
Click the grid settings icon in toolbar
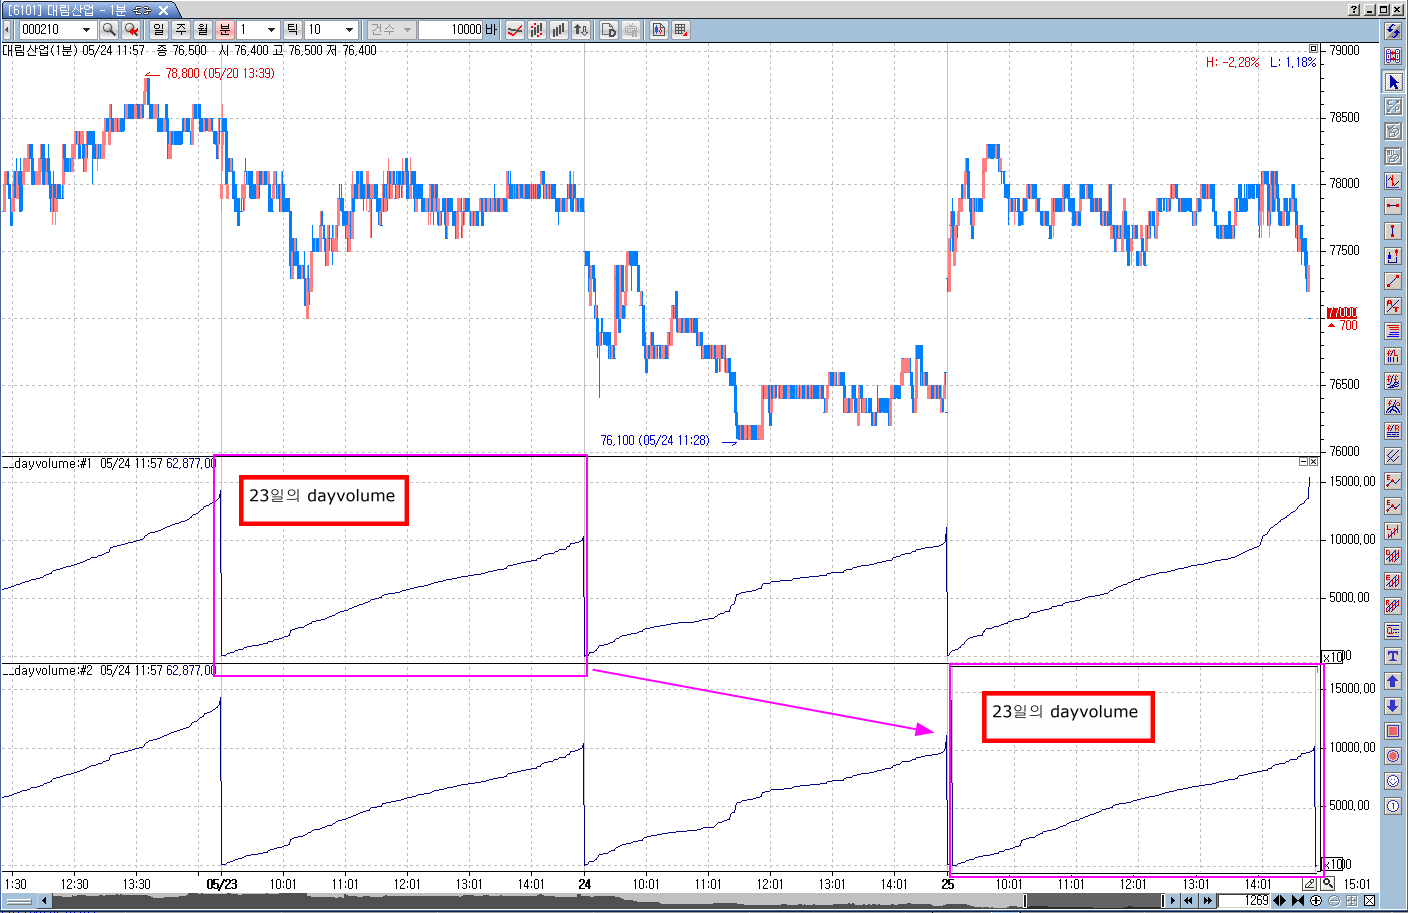tap(681, 30)
